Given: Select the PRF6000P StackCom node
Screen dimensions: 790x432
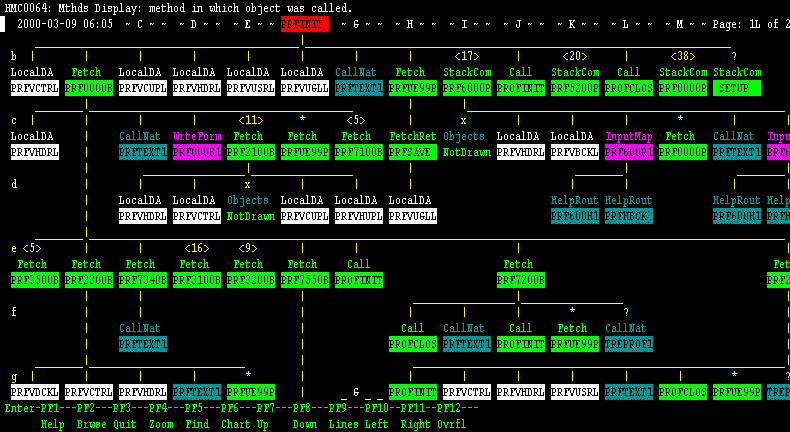Looking at the screenshot, I should coord(467,88).
